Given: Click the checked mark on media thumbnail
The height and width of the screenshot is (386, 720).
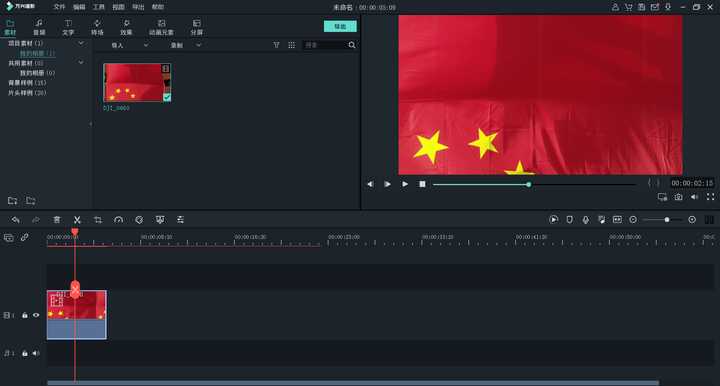Looking at the screenshot, I should (x=167, y=97).
